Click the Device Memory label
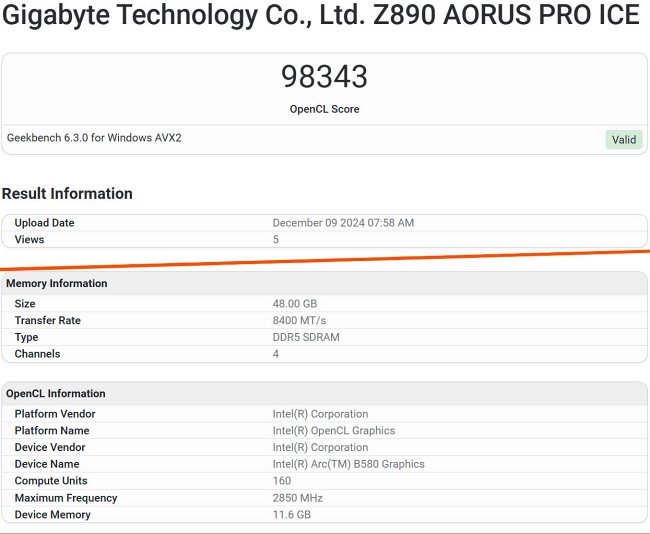Image resolution: width=650 pixels, height=534 pixels. click(x=53, y=515)
